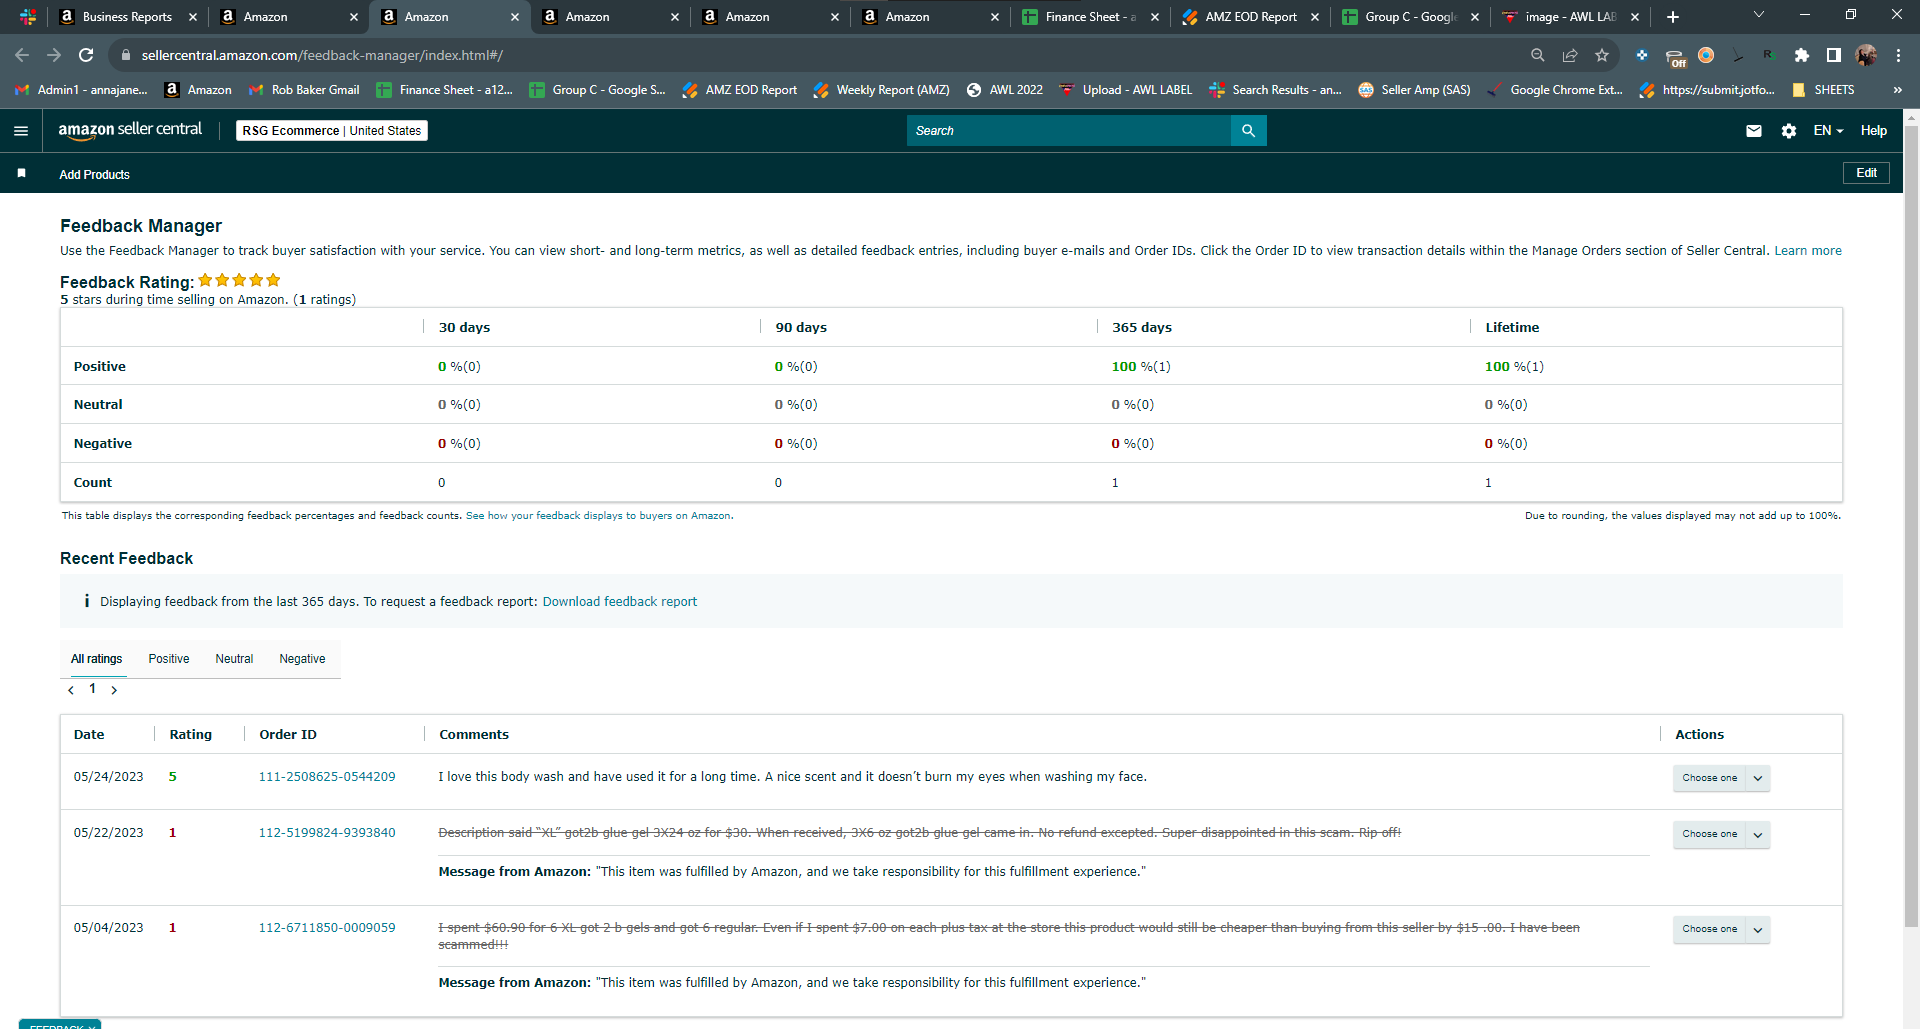Click in the Seller Central search field
1920x1029 pixels.
tap(1069, 131)
